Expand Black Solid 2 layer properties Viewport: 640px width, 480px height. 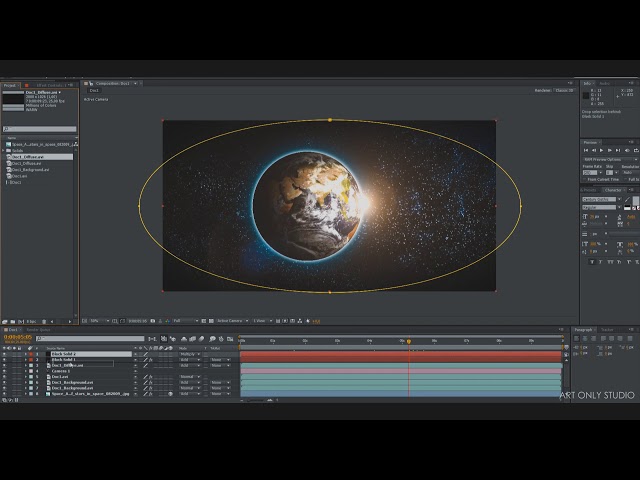tap(26, 354)
